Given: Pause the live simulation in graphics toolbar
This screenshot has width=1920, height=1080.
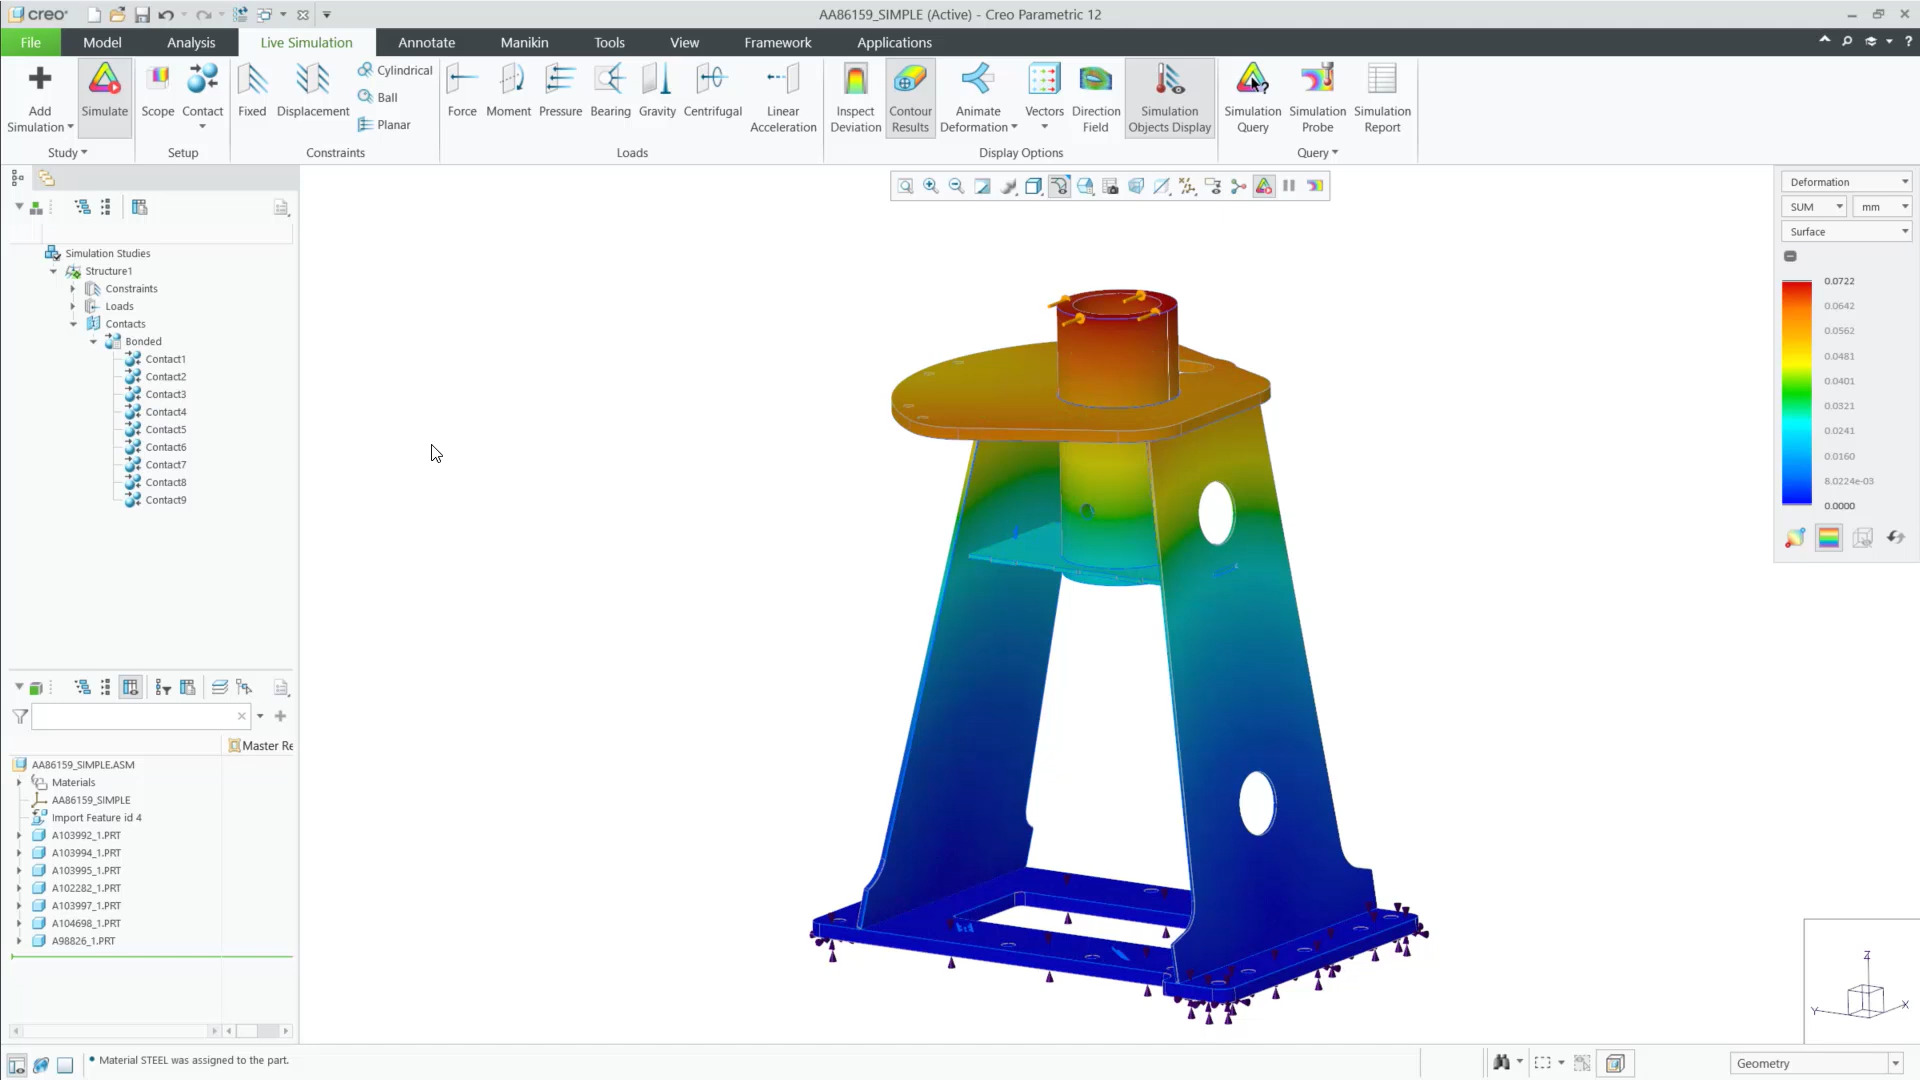Looking at the screenshot, I should (x=1289, y=186).
